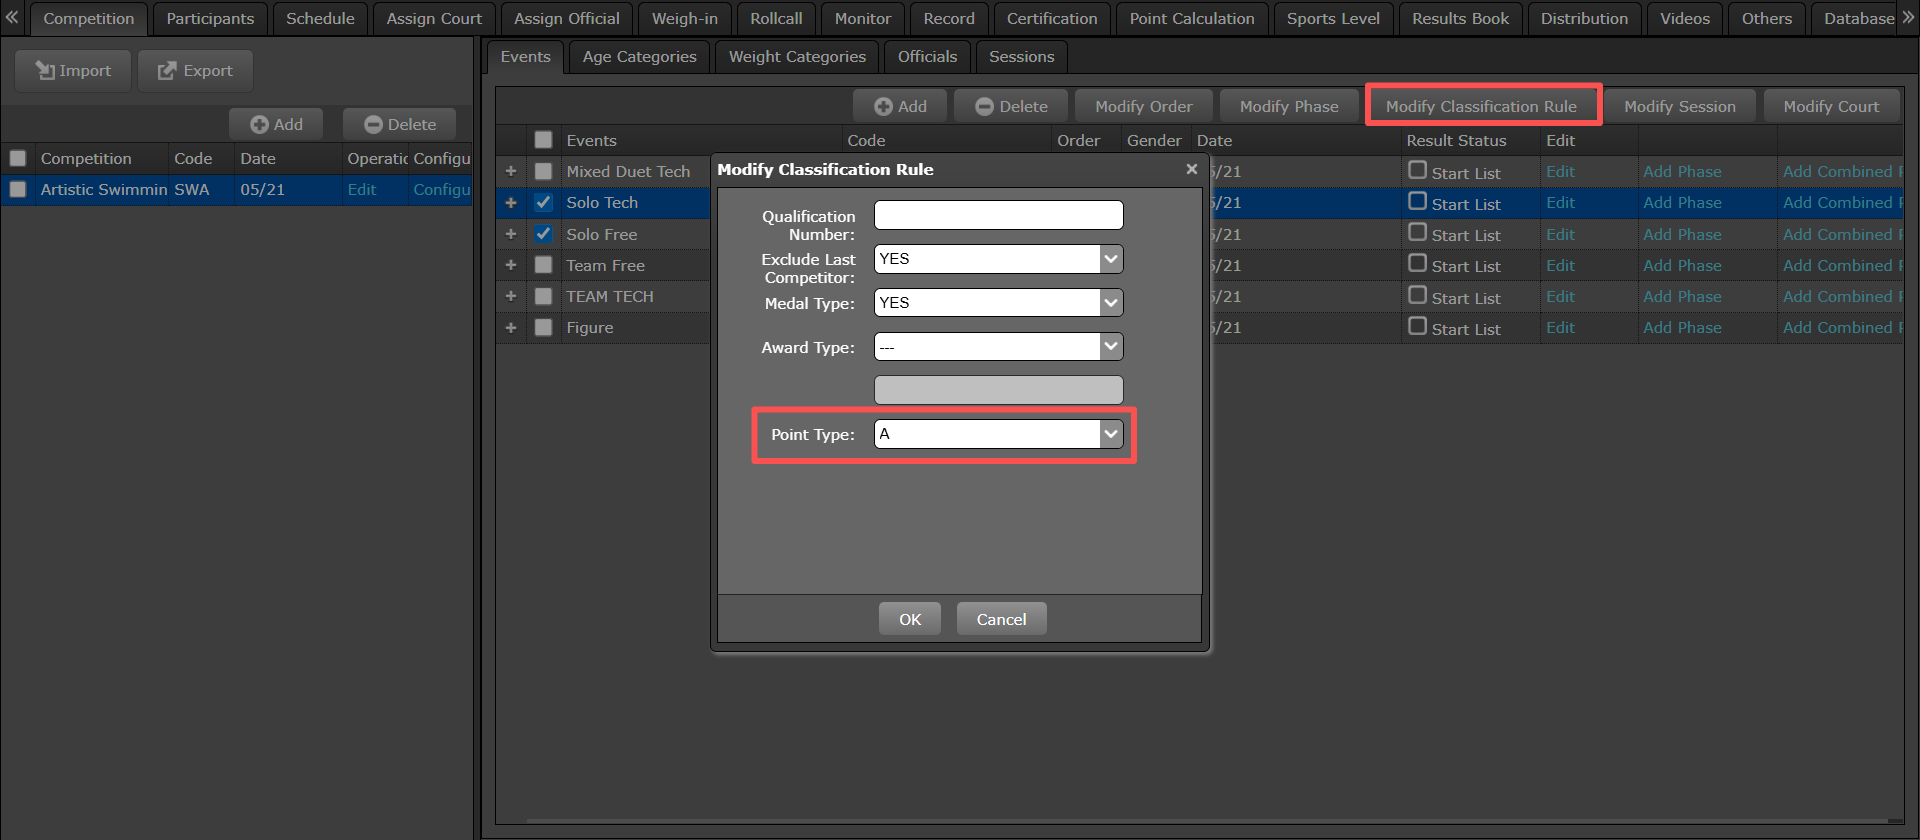
Task: Switch to the Officials sub-tab
Action: 927,57
